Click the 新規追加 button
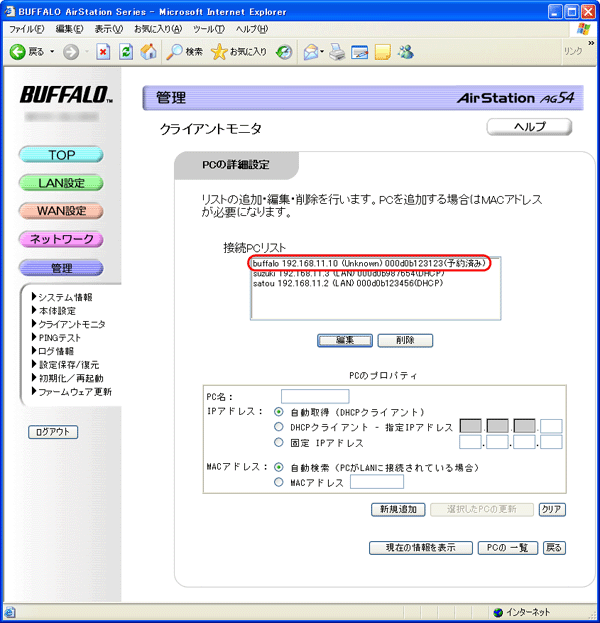 (398, 509)
